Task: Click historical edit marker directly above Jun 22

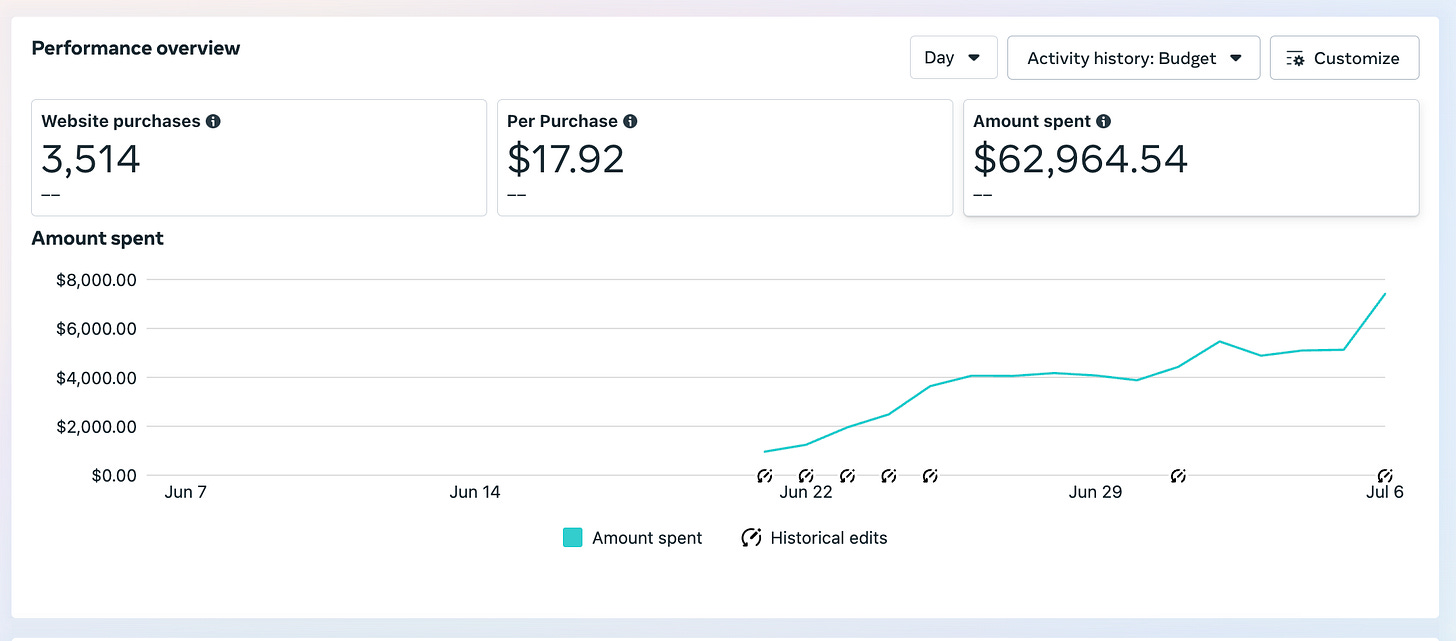Action: [806, 476]
